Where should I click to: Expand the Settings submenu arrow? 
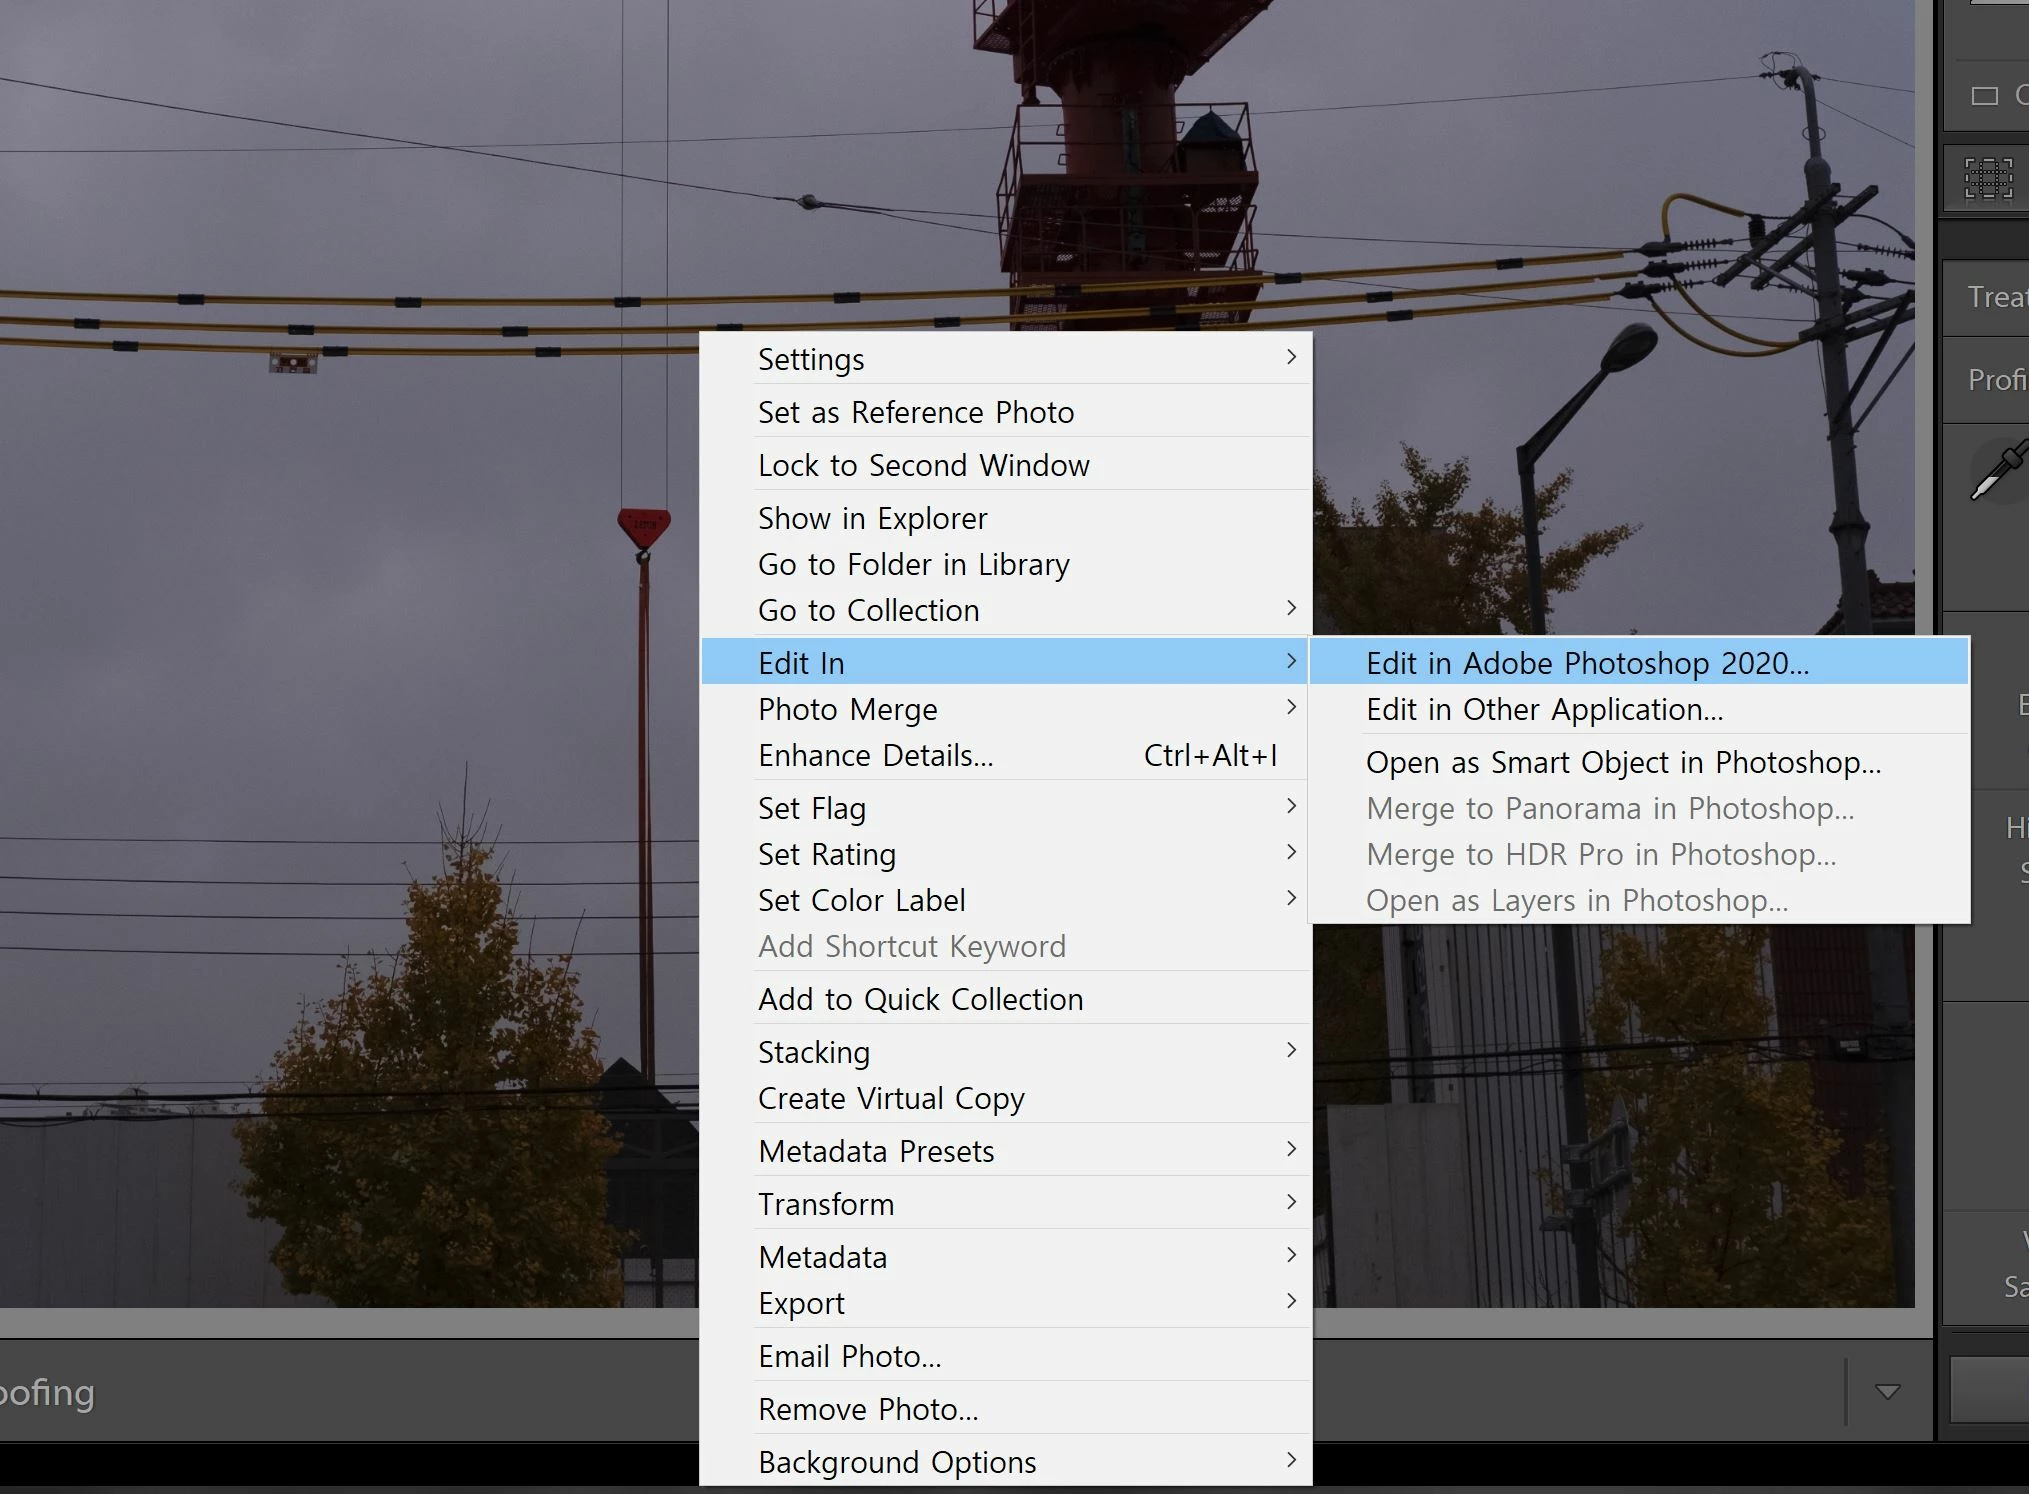(1291, 358)
